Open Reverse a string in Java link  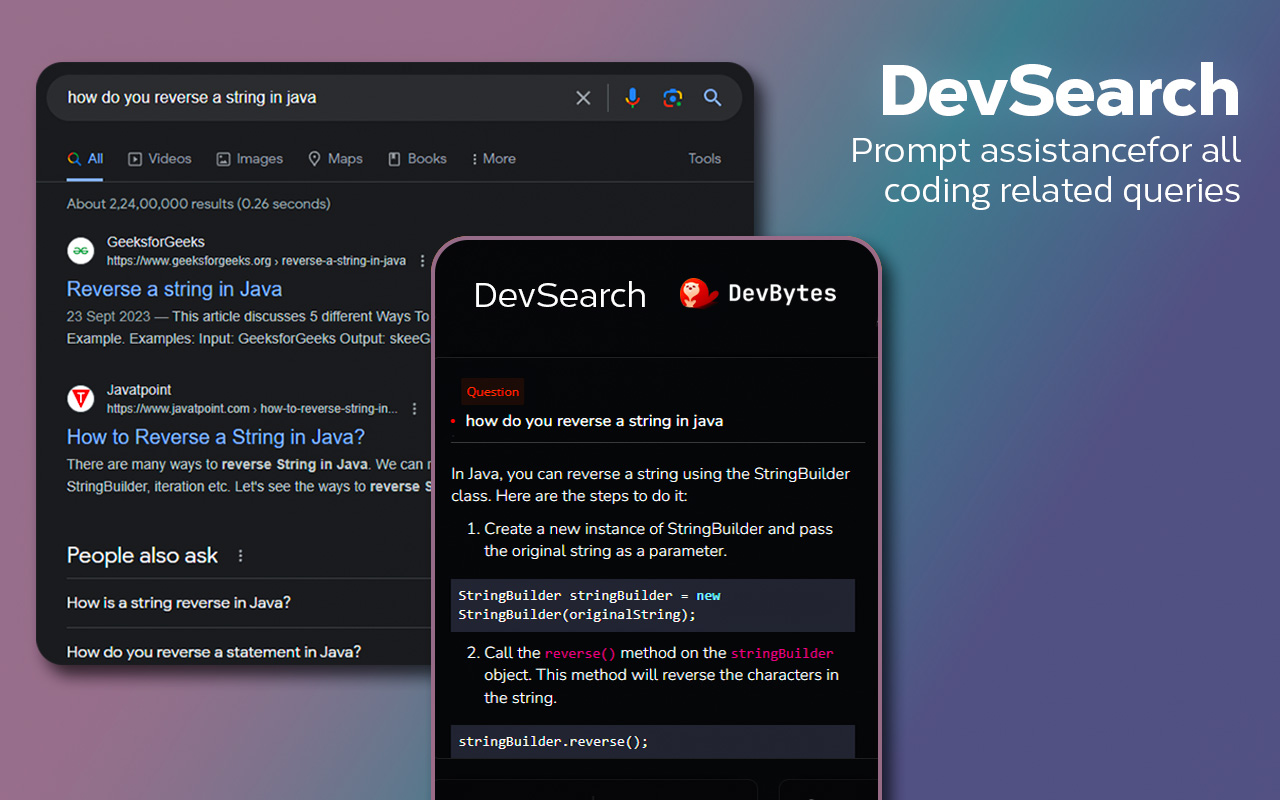click(x=174, y=289)
